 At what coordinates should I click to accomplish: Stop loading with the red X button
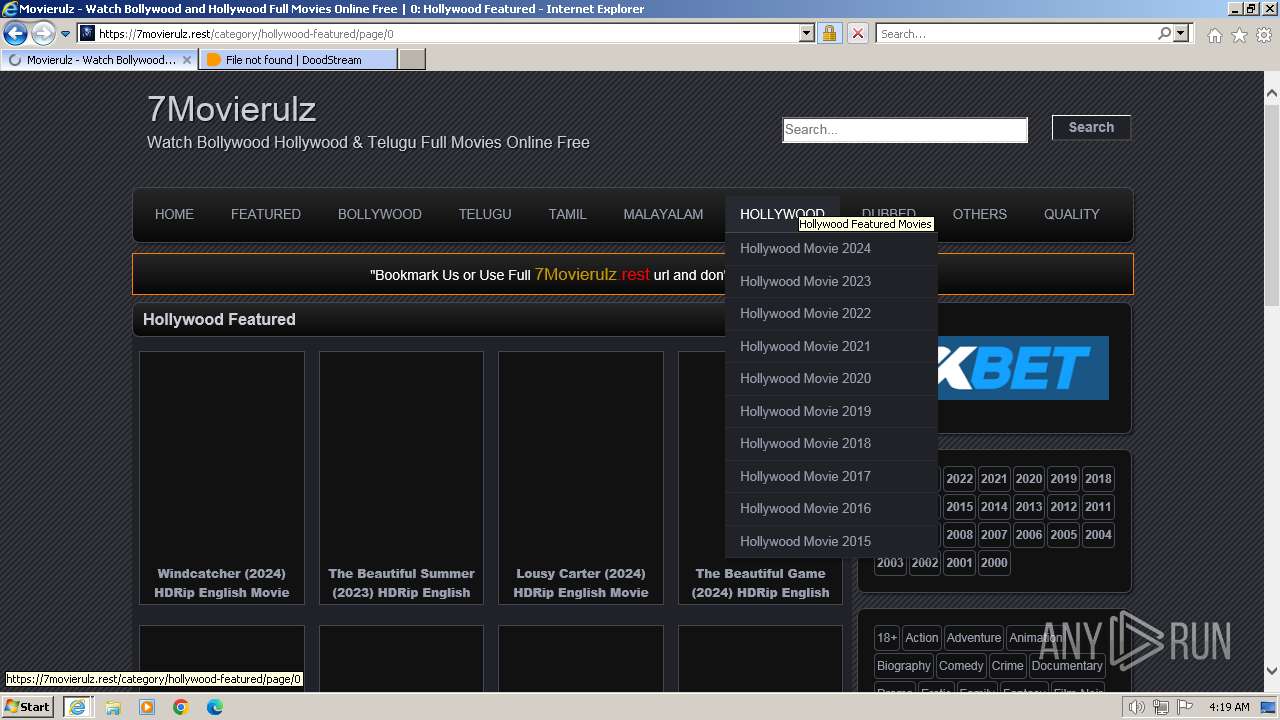tap(857, 33)
